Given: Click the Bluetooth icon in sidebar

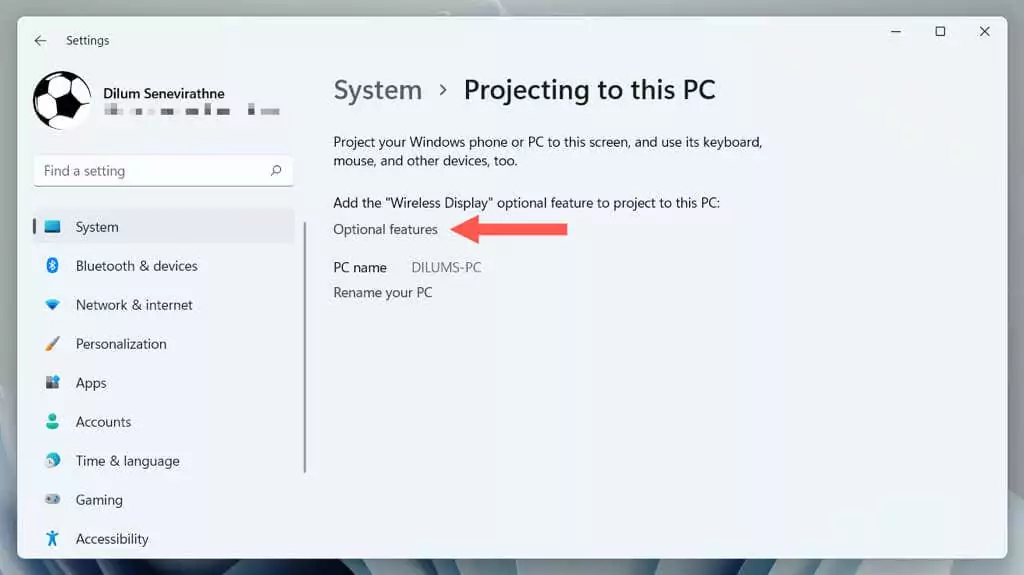Looking at the screenshot, I should (x=52, y=265).
